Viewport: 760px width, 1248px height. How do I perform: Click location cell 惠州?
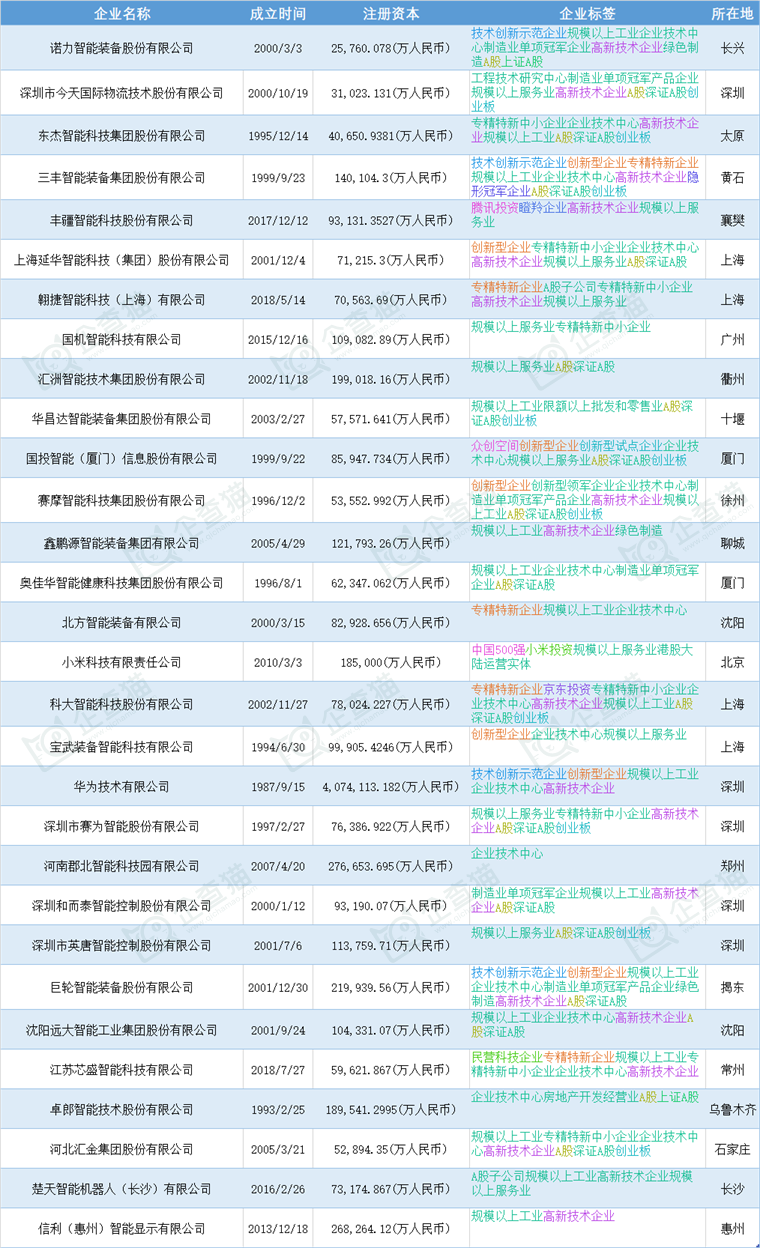[x=732, y=1229]
